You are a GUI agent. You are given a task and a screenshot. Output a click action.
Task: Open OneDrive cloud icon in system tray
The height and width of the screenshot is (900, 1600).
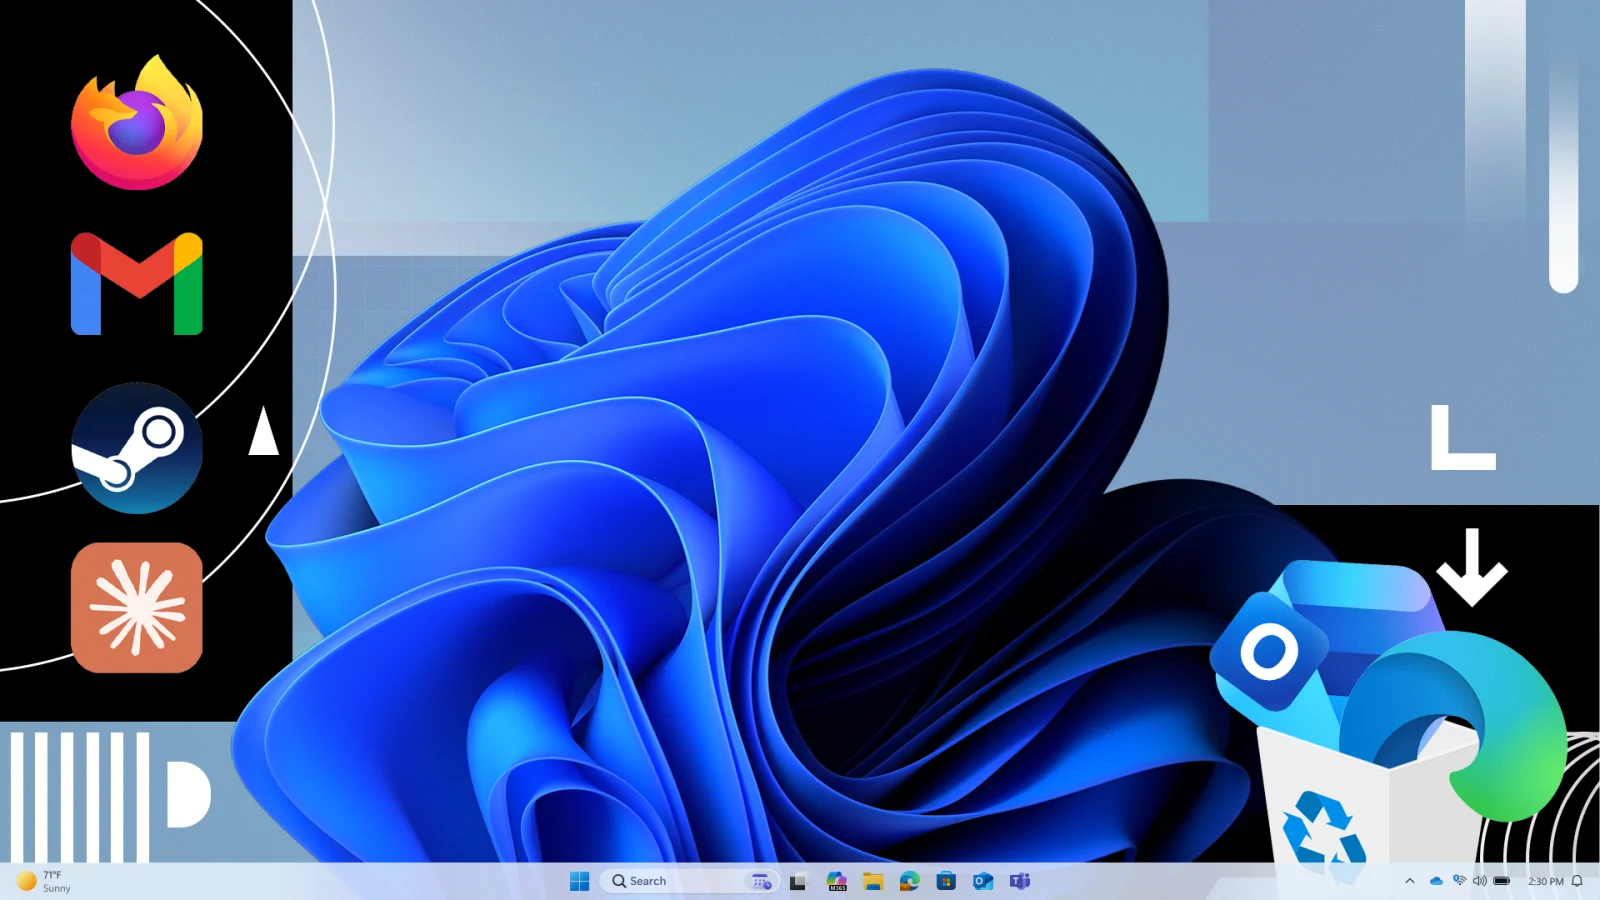coord(1436,881)
